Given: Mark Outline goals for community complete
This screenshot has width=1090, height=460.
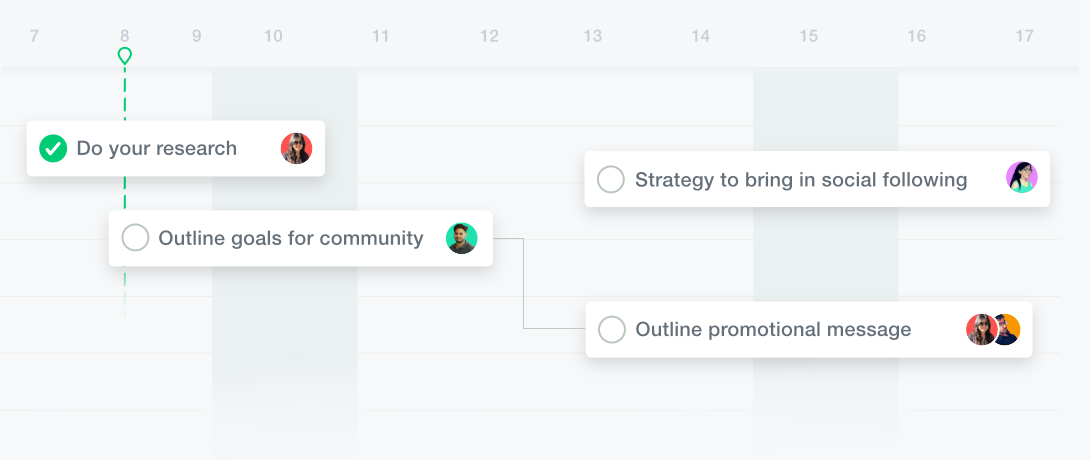Looking at the screenshot, I should pyautogui.click(x=135, y=238).
